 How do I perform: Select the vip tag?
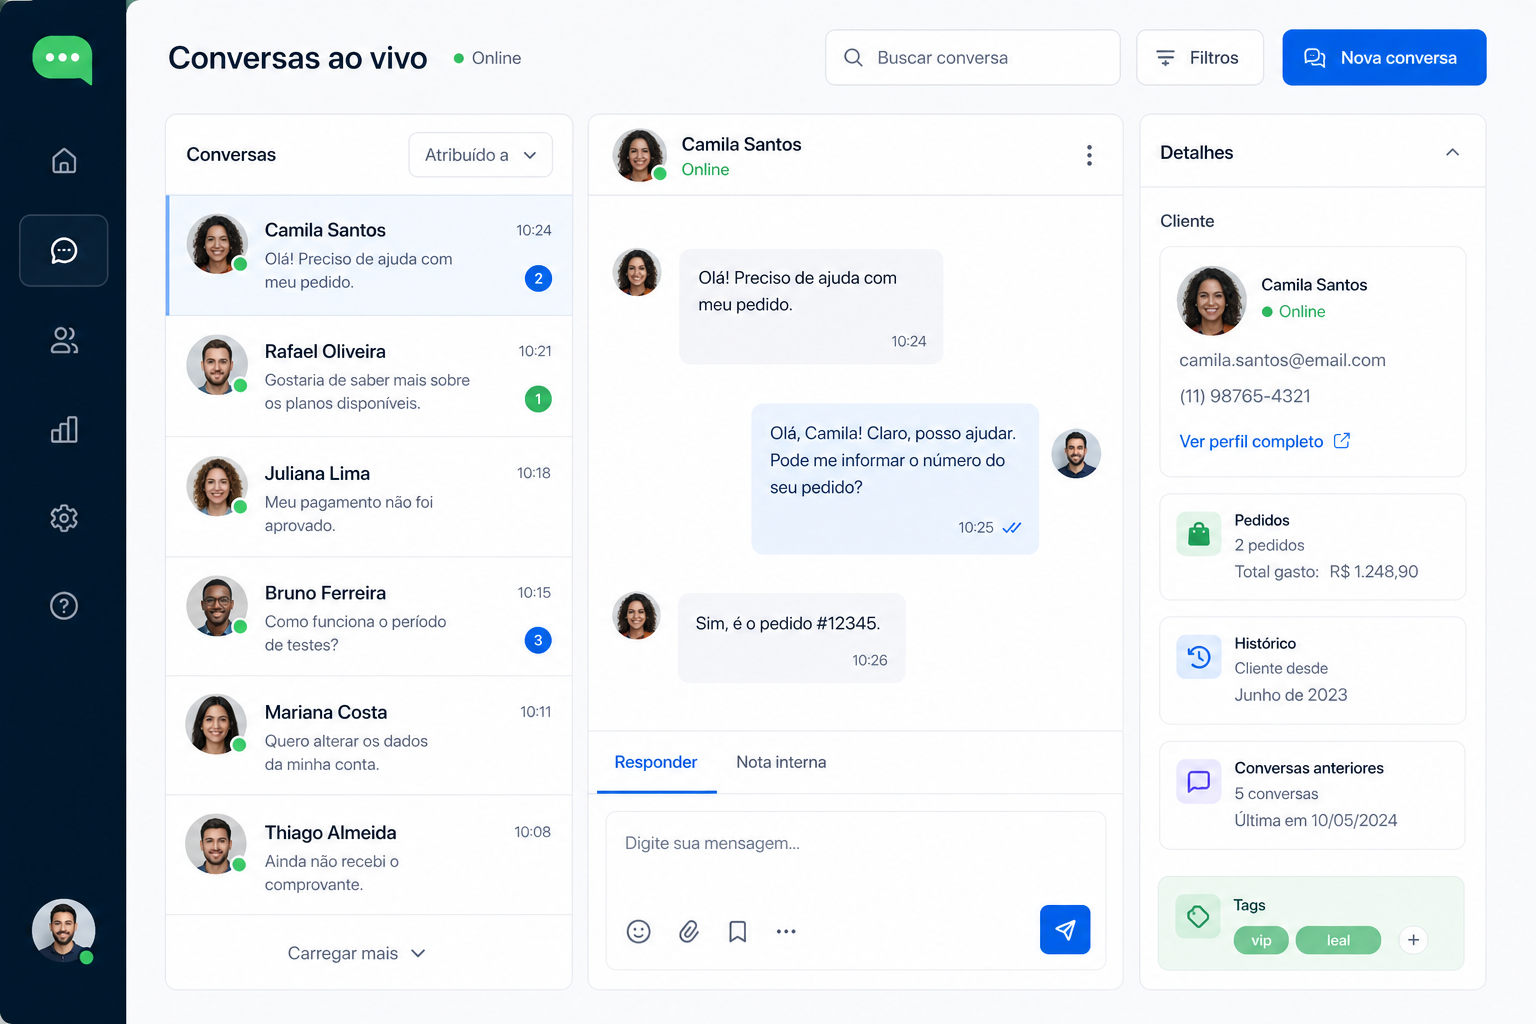coord(1261,940)
